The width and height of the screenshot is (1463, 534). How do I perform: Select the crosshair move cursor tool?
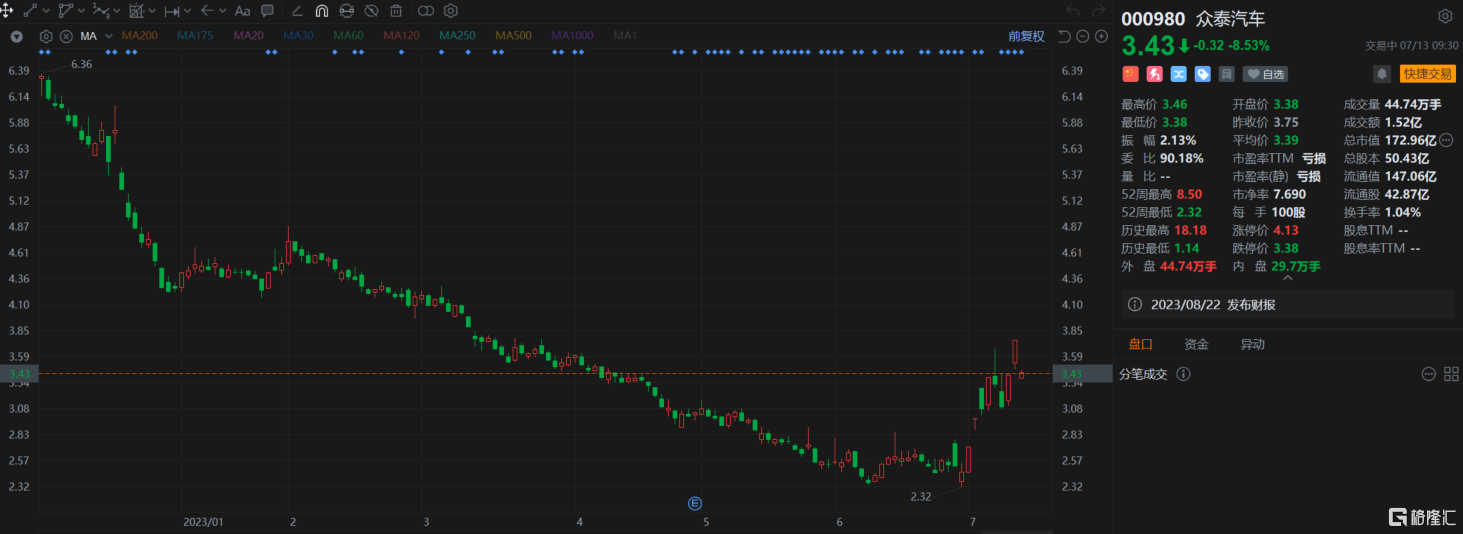pyautogui.click(x=7, y=11)
